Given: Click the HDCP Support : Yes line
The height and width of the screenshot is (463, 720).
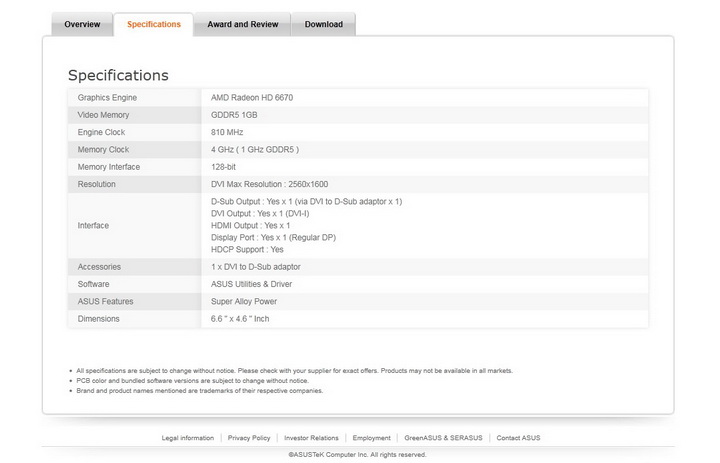Looking at the screenshot, I should click(247, 249).
